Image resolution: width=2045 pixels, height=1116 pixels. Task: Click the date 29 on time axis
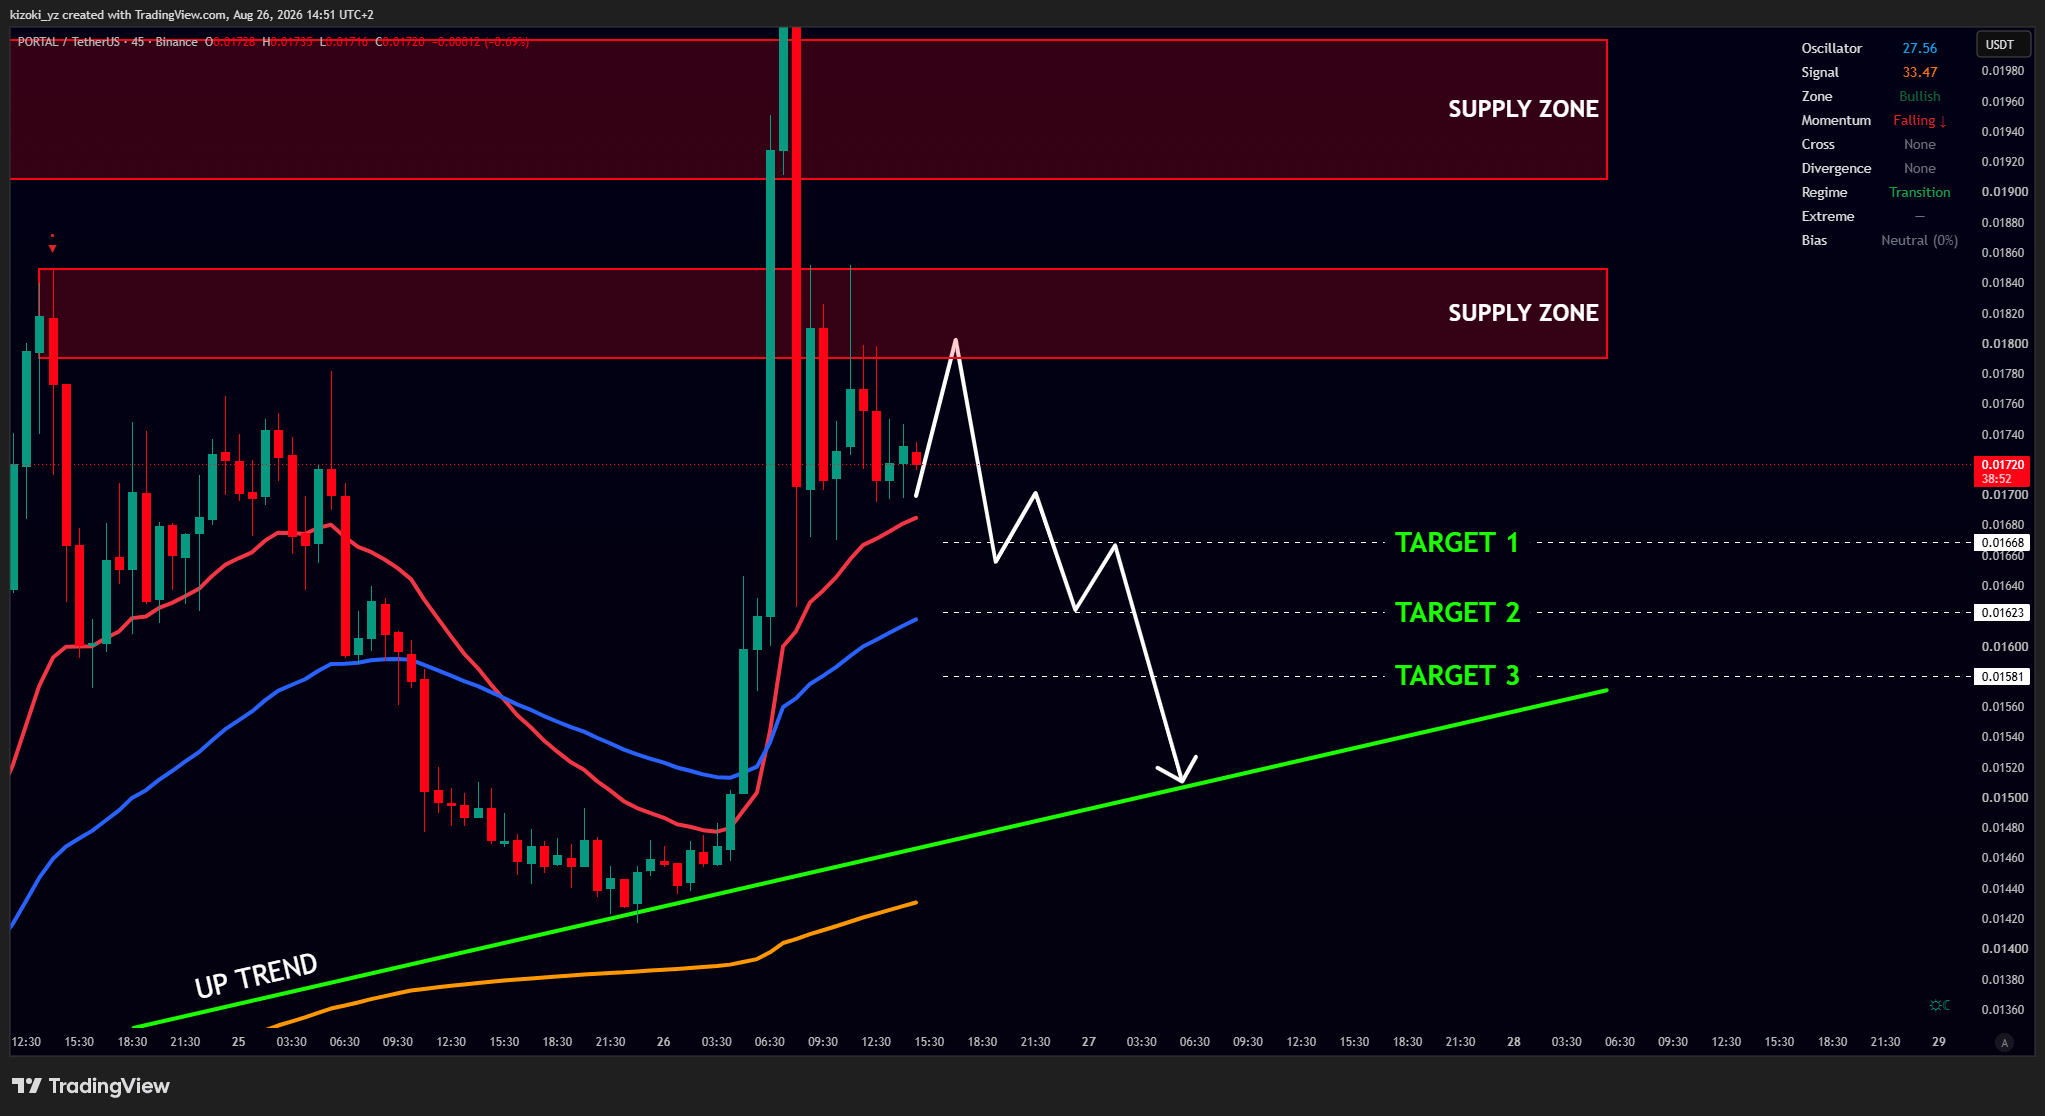pyautogui.click(x=1938, y=1042)
